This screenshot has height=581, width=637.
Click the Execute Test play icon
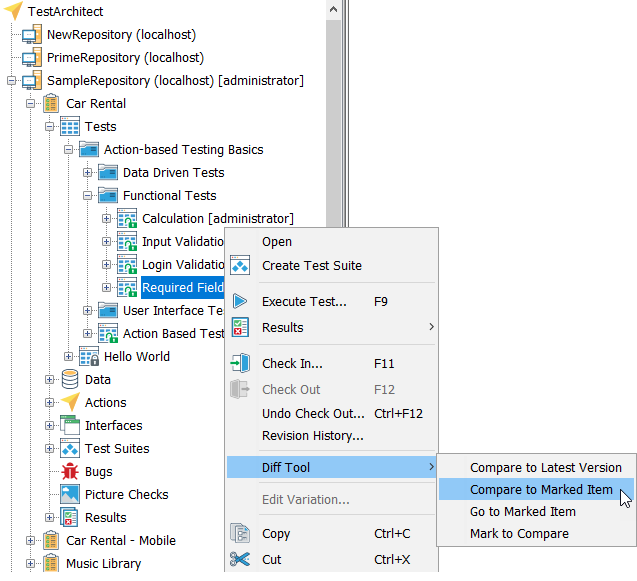[240, 301]
